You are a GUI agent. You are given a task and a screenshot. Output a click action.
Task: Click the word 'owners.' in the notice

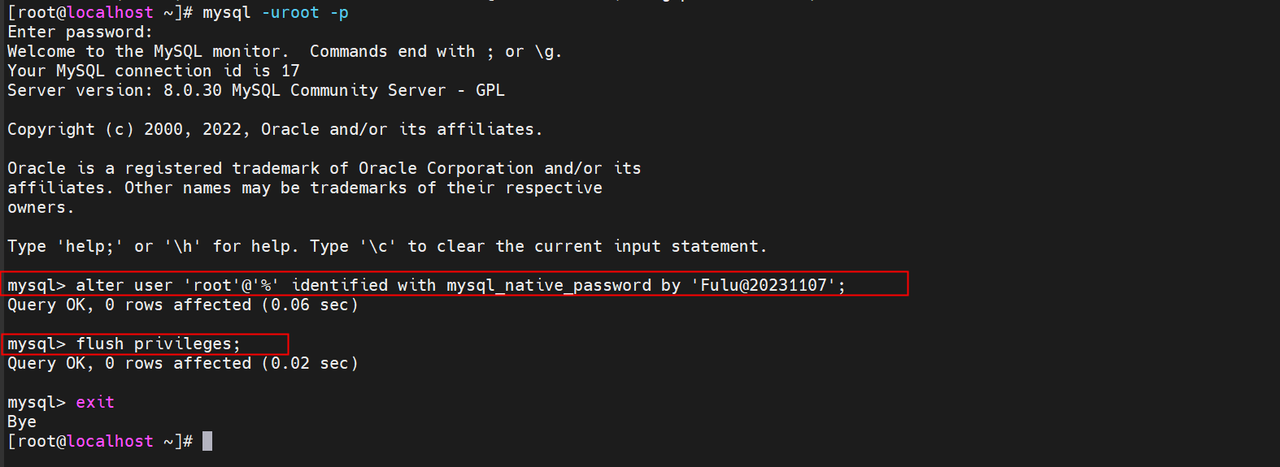41,207
